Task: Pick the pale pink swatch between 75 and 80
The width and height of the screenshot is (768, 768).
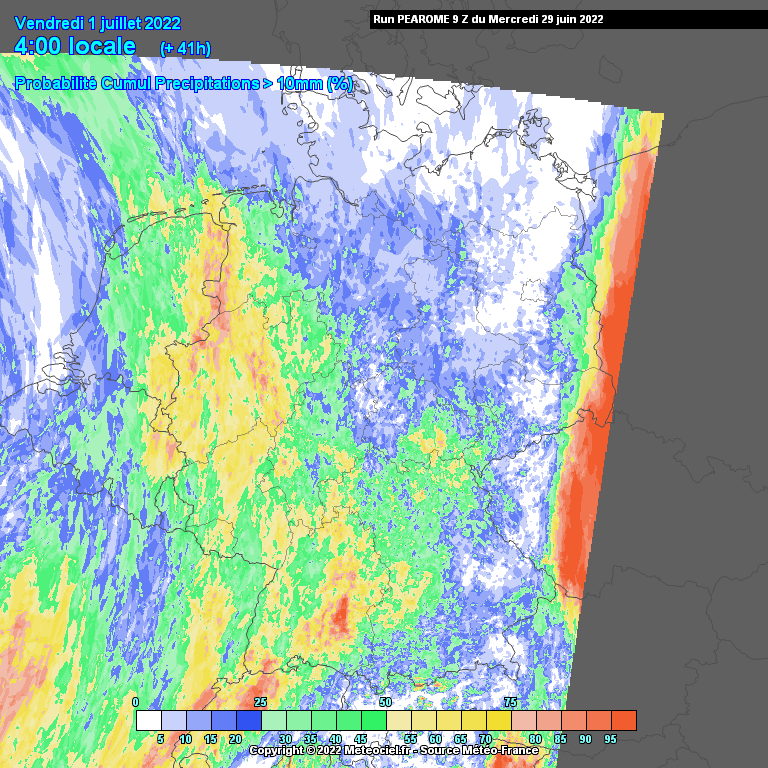Action: tap(523, 720)
